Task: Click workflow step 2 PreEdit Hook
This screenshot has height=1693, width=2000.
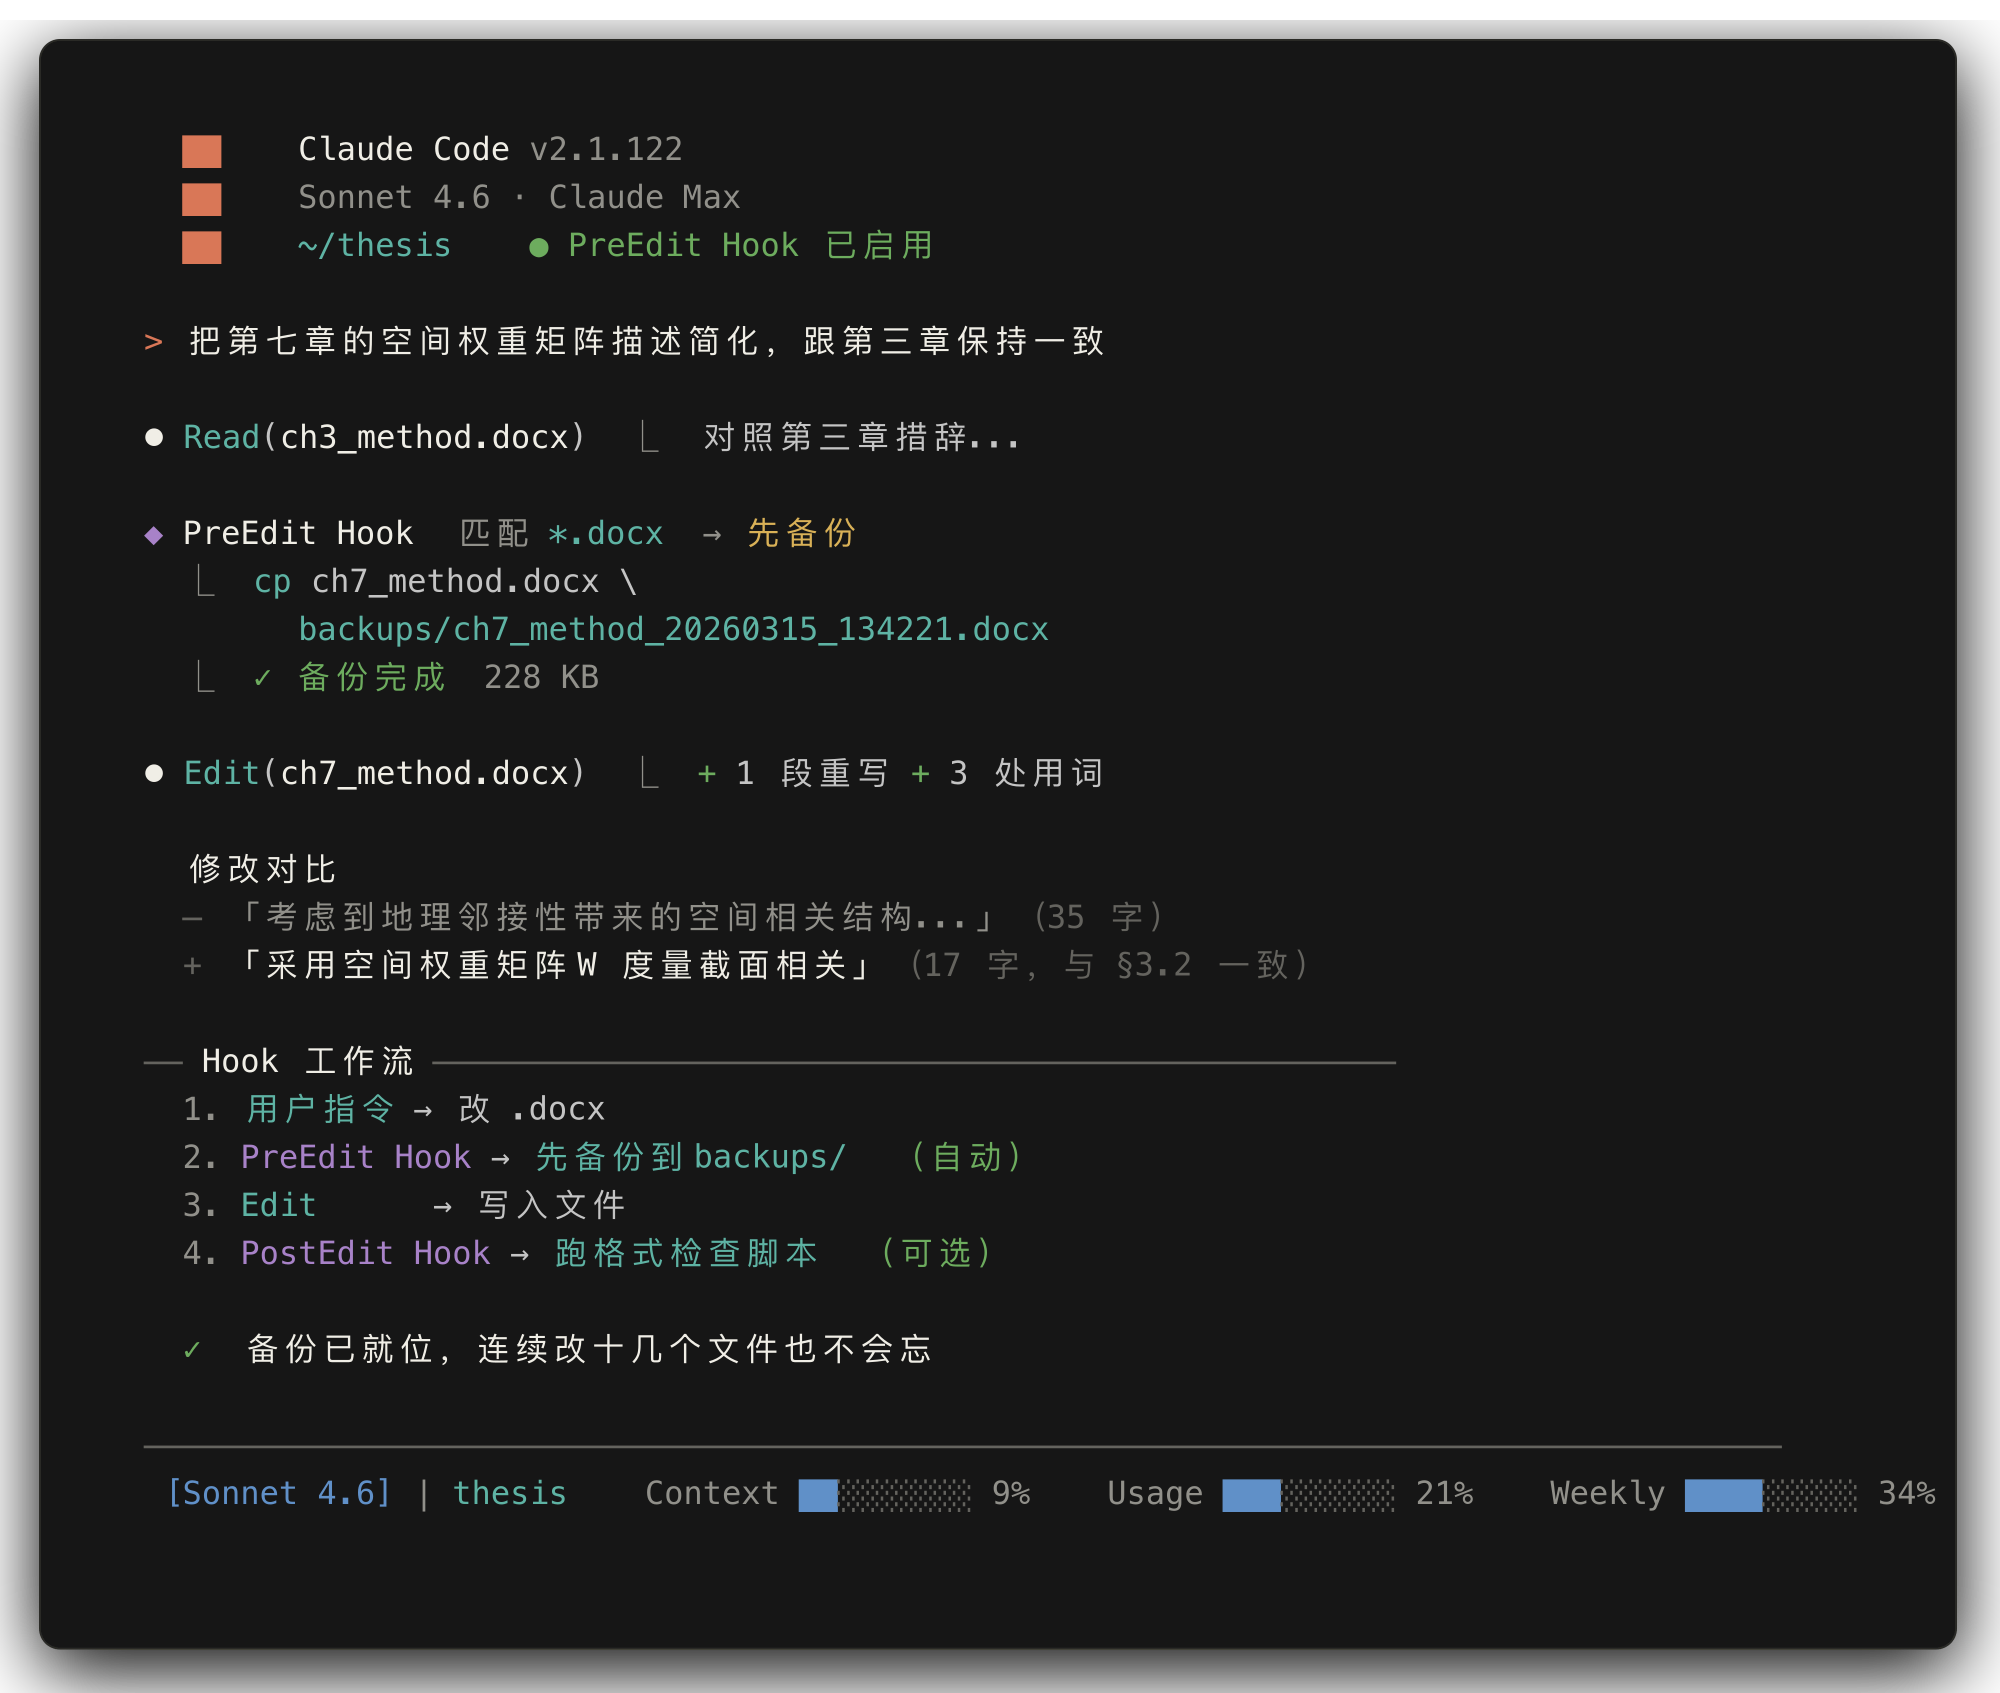Action: 355,1157
